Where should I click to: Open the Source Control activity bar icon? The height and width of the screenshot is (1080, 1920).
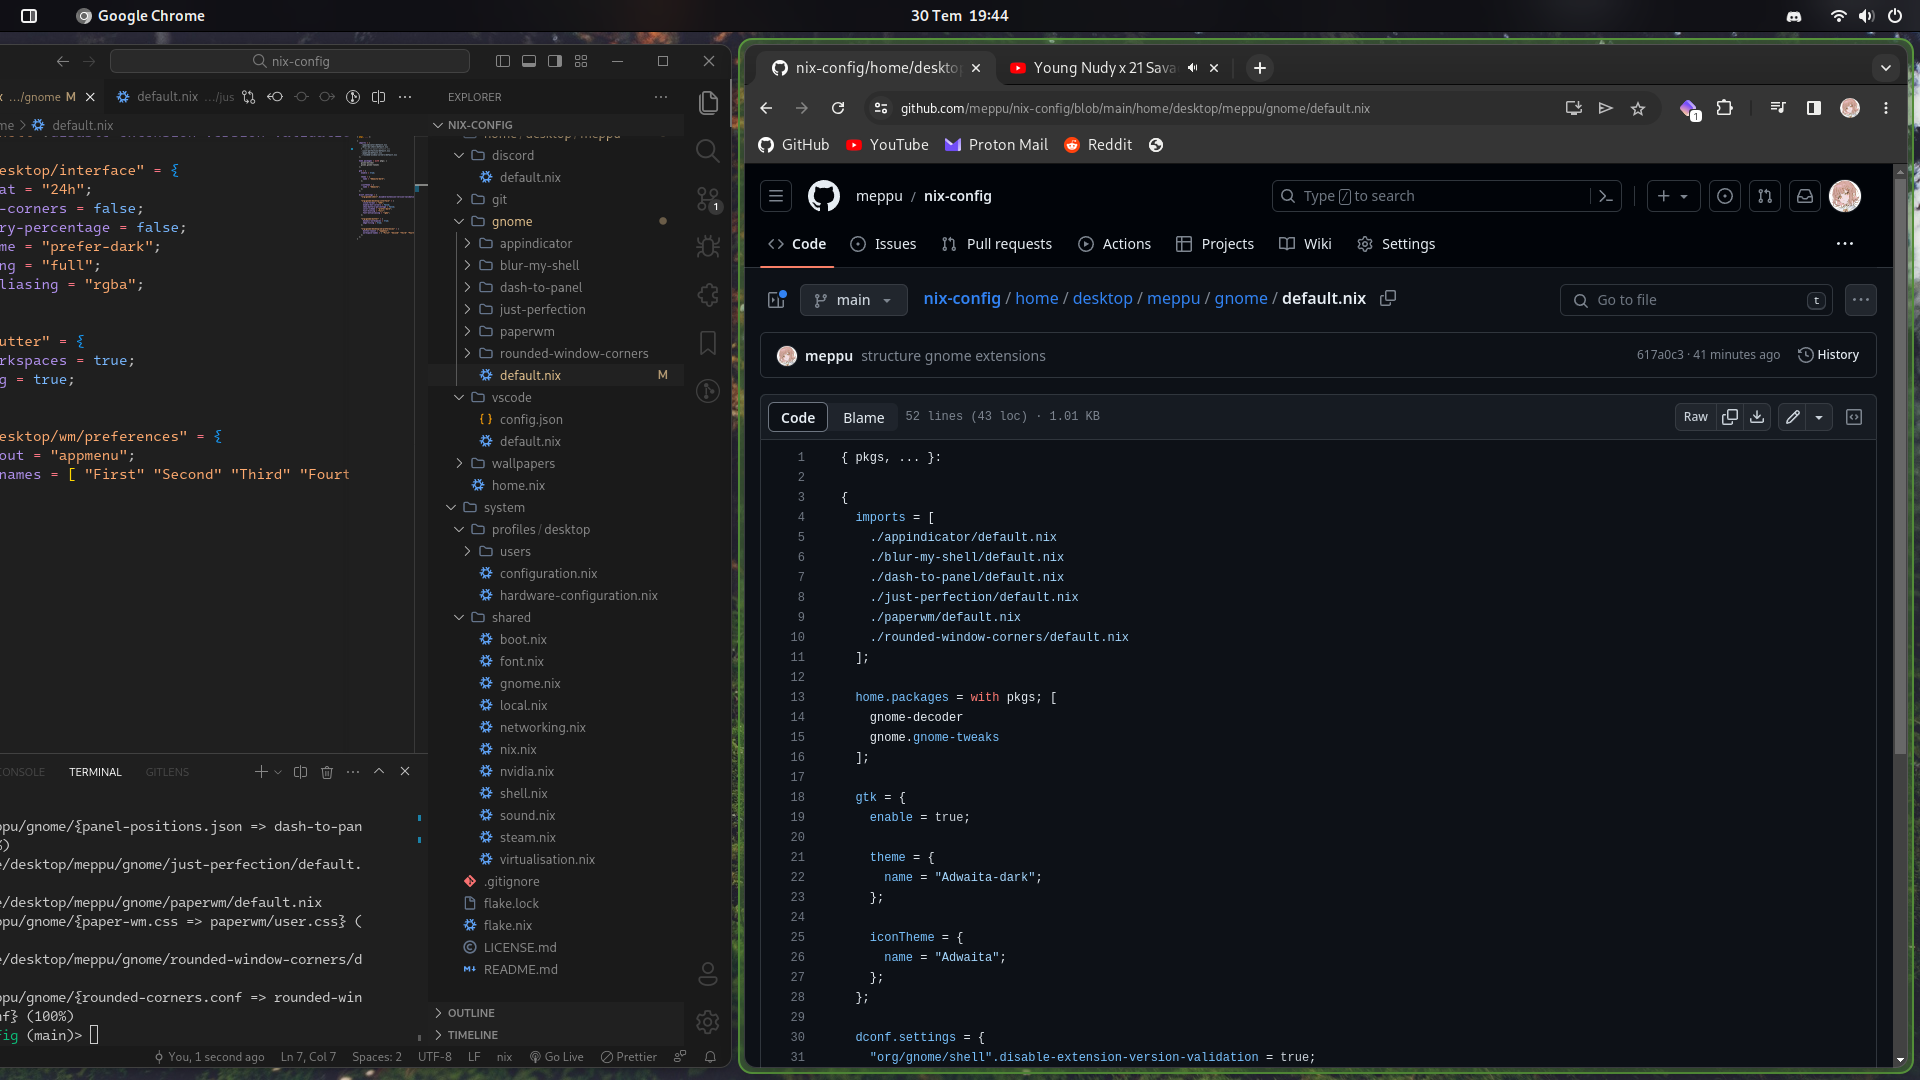pyautogui.click(x=708, y=199)
